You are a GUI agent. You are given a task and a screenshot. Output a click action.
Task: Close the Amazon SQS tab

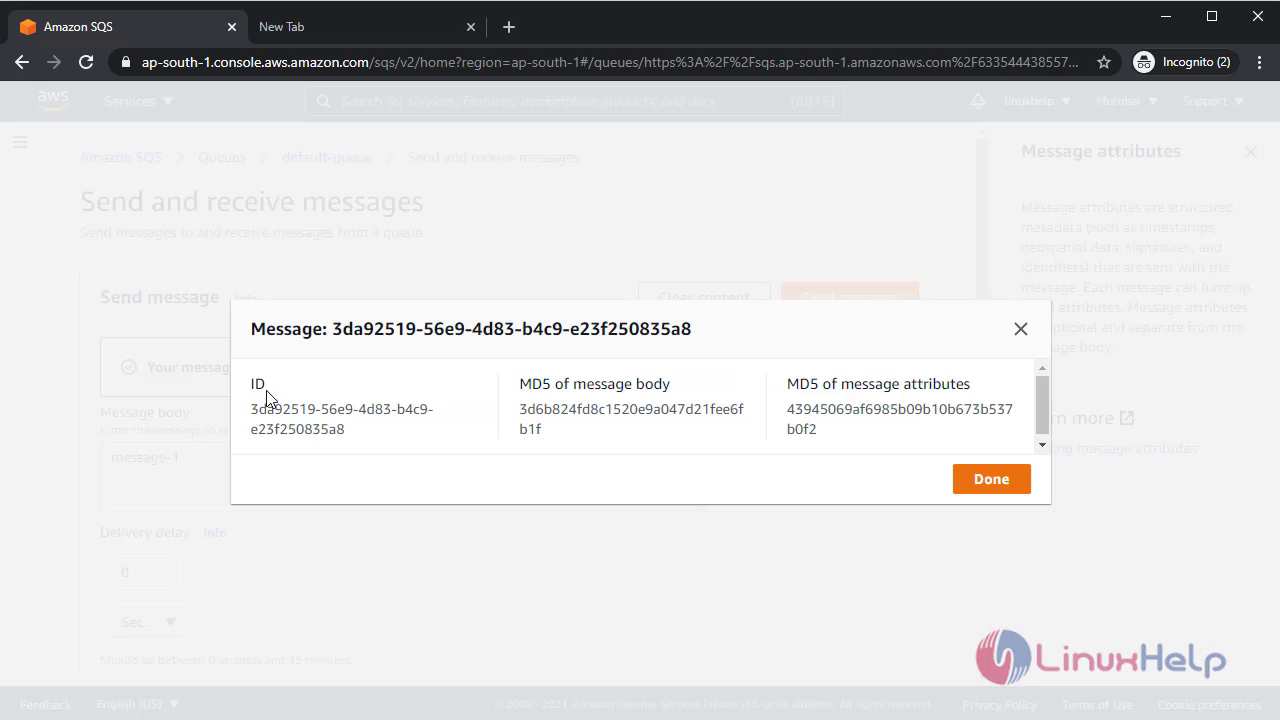point(232,27)
